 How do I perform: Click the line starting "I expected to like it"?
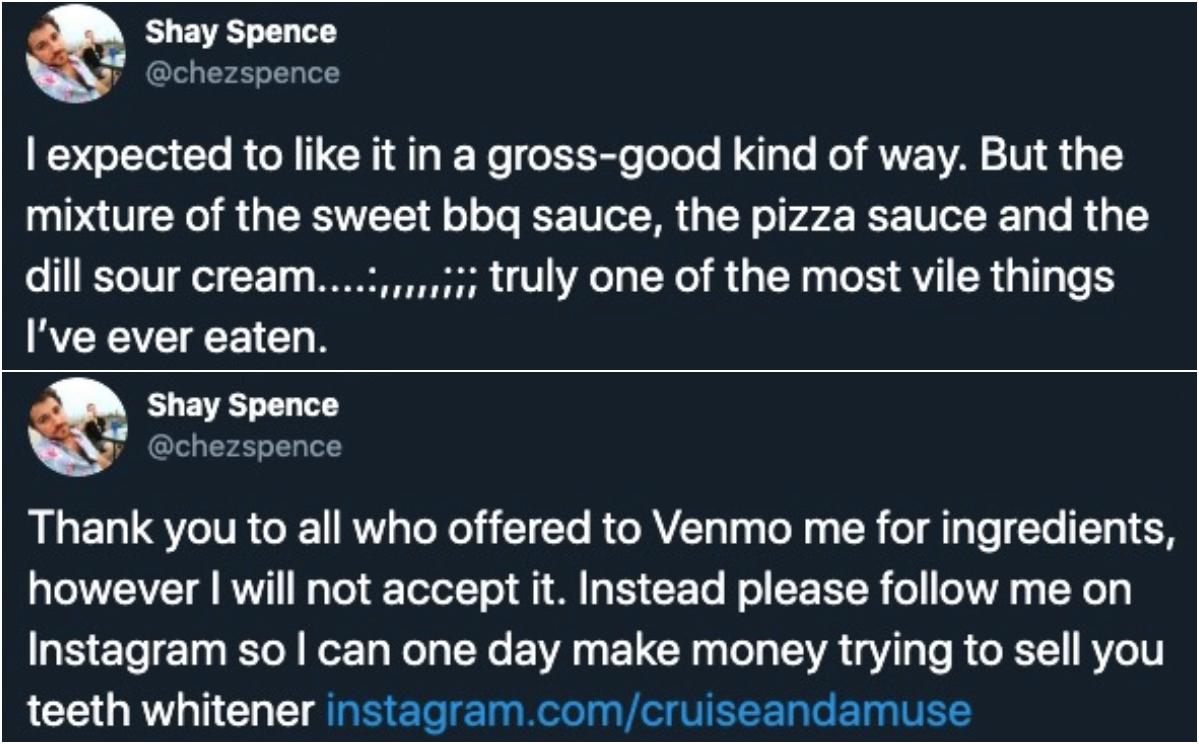tap(574, 156)
